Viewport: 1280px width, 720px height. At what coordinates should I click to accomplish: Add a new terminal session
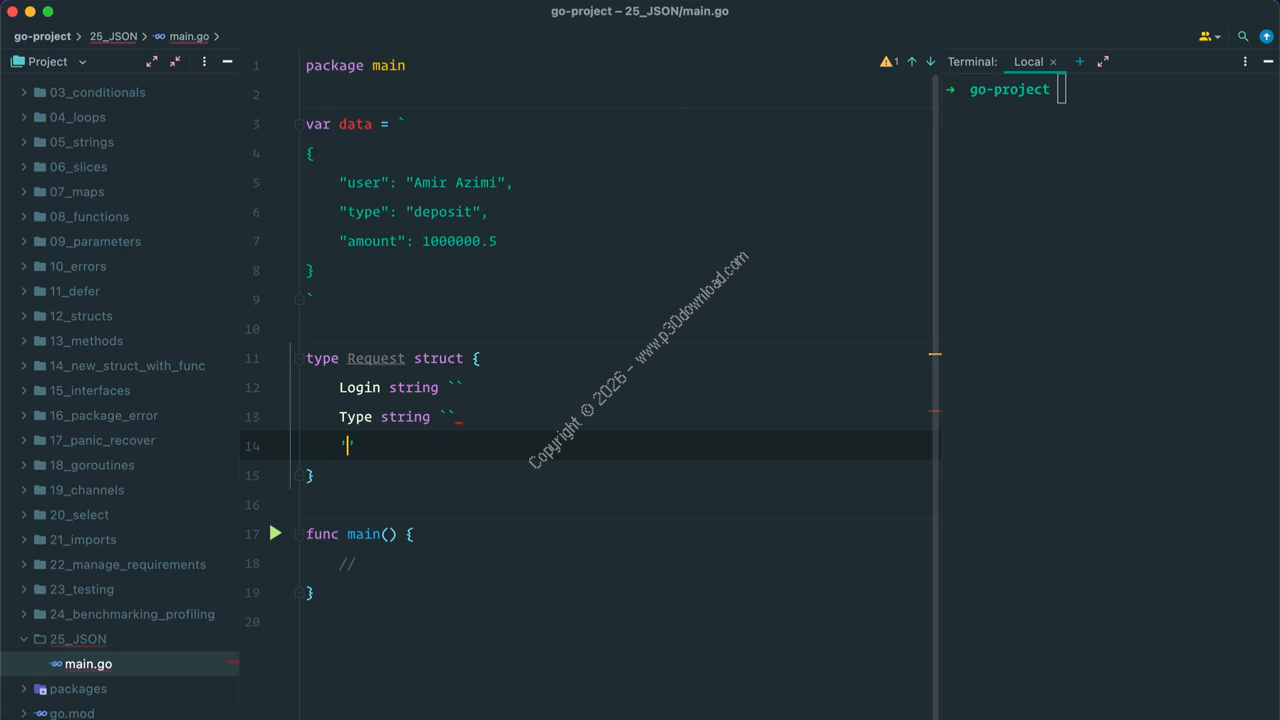pyautogui.click(x=1079, y=62)
